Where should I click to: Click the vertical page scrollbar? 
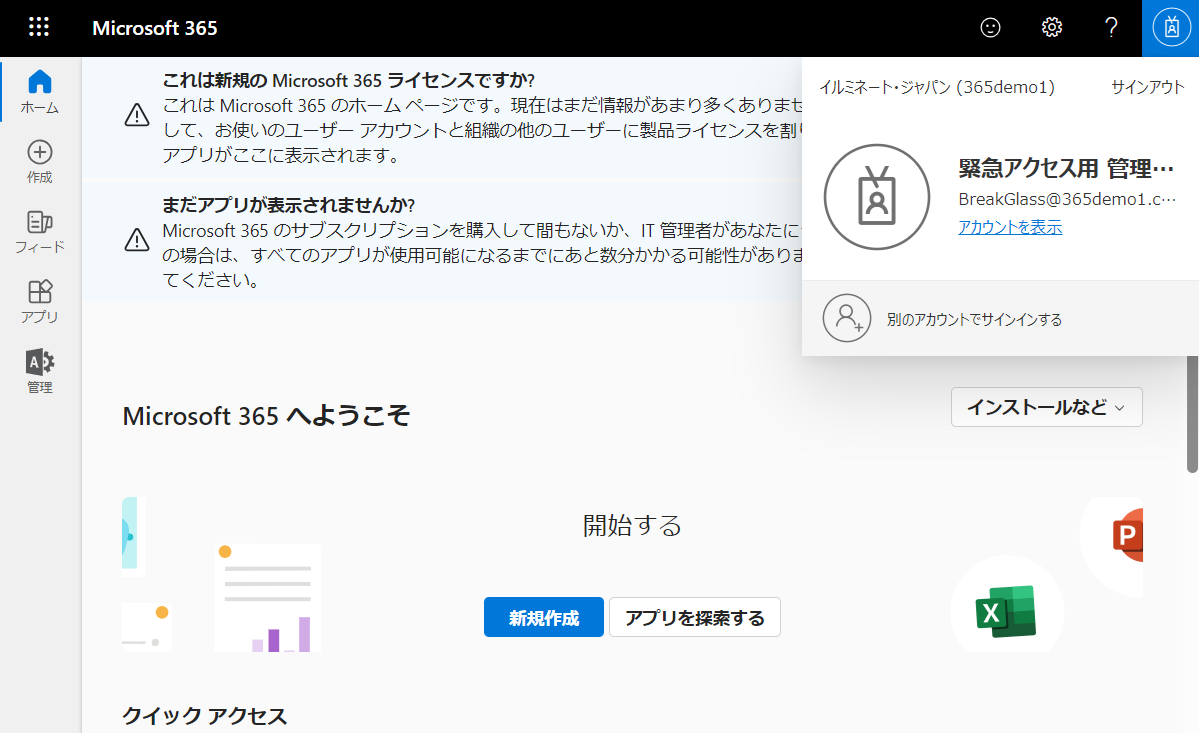pos(1192,414)
